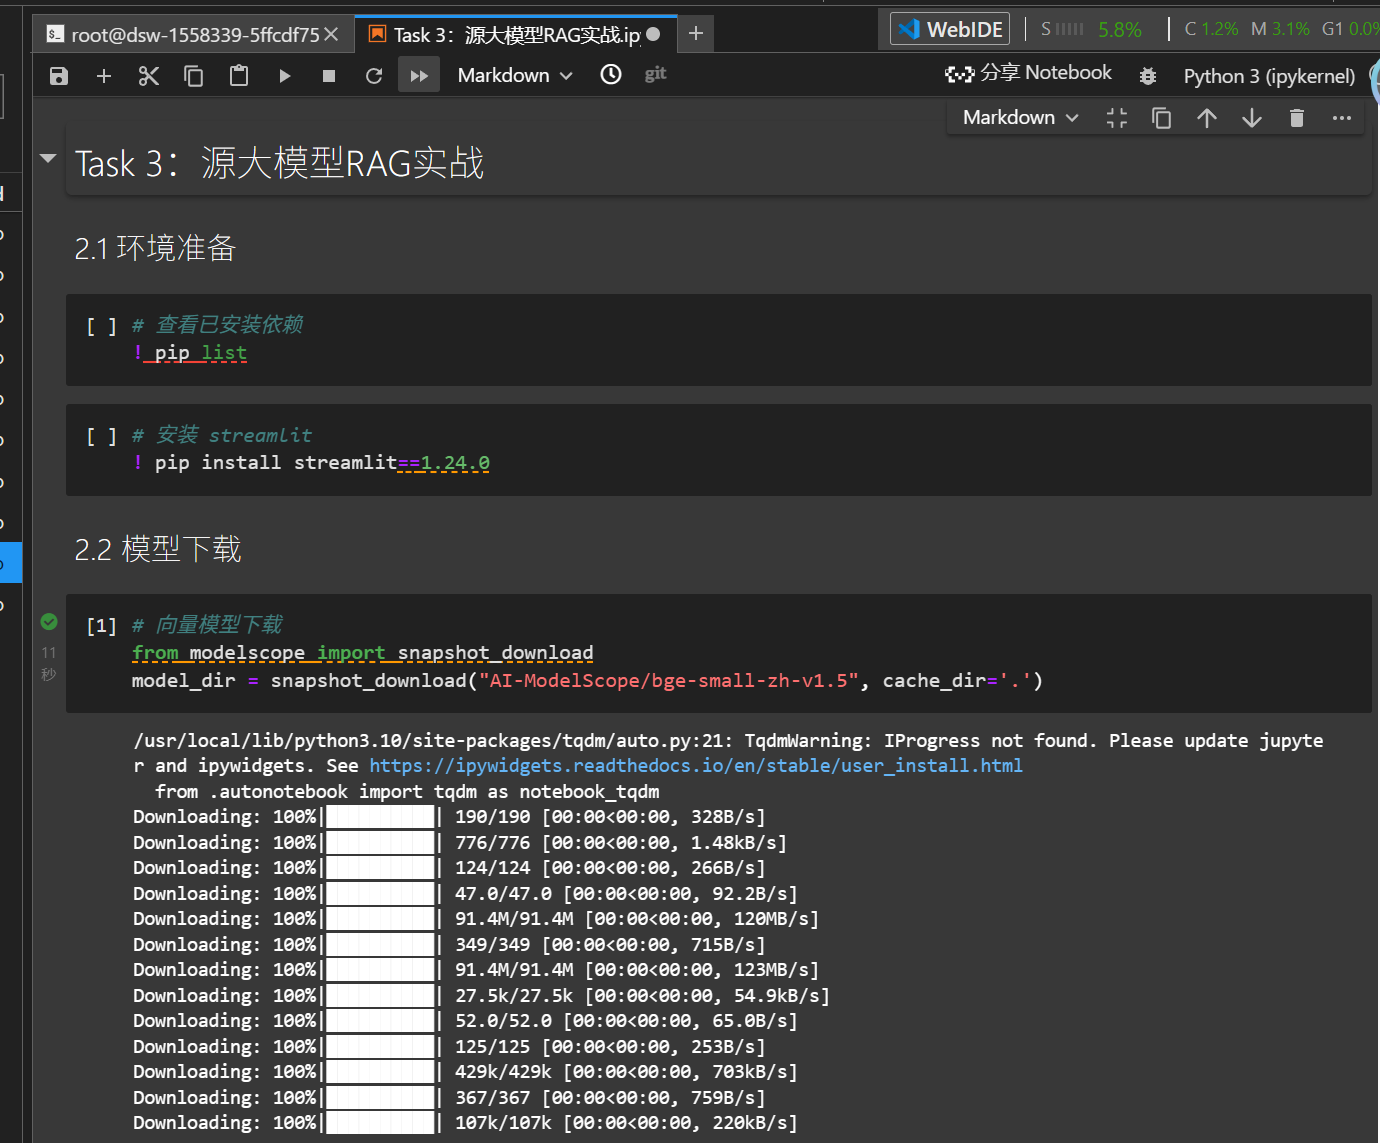Select the 2.2 模型下载 heading
The image size is (1380, 1143).
click(x=158, y=549)
